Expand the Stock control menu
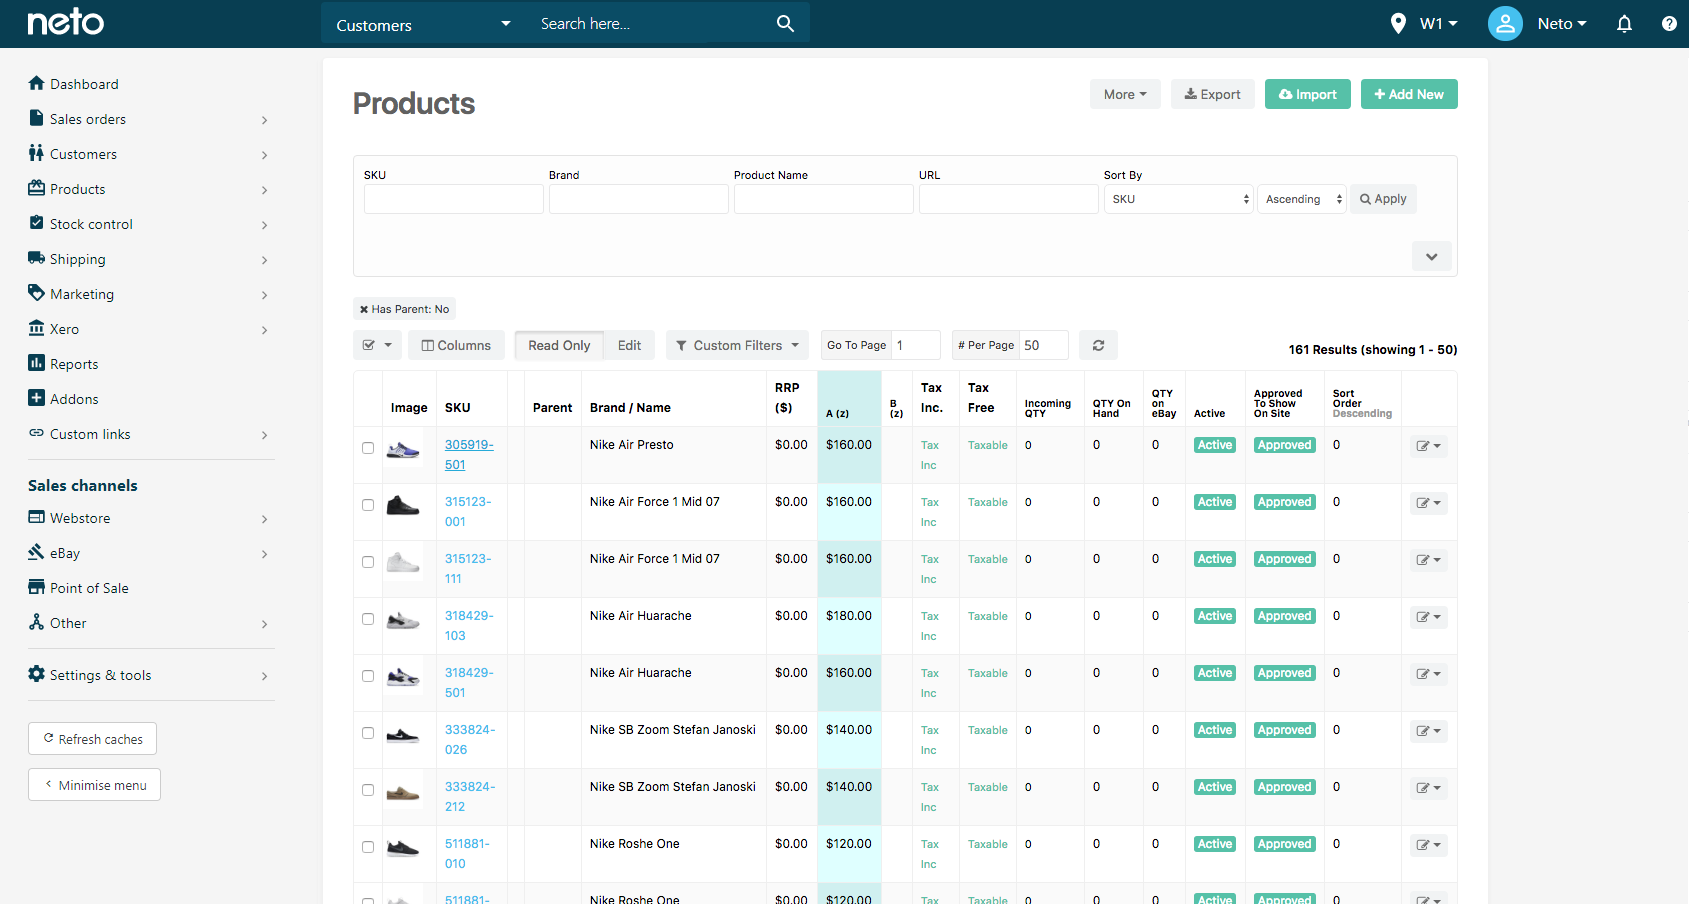The height and width of the screenshot is (904, 1689). 264,225
